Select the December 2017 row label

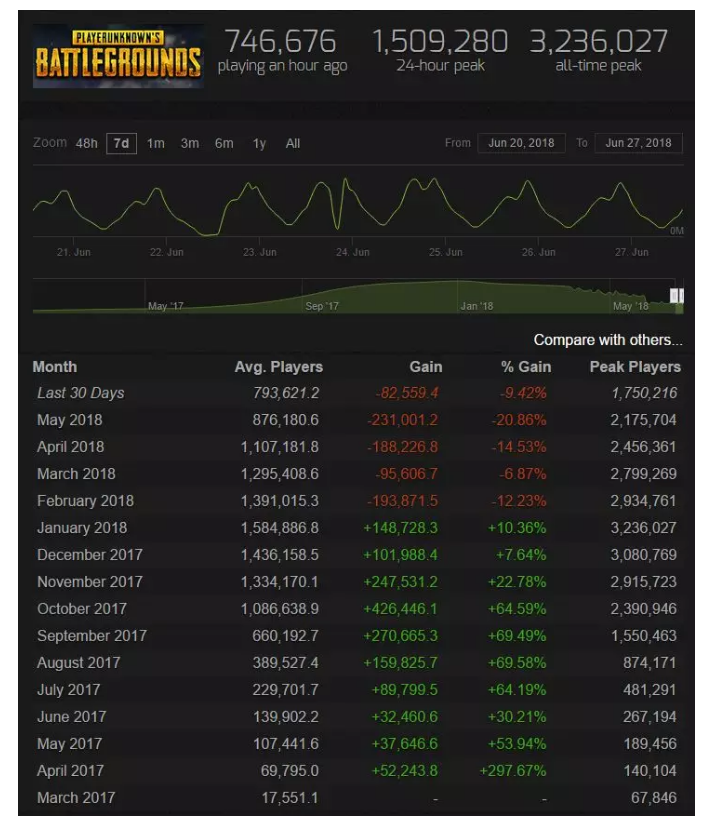(90, 555)
